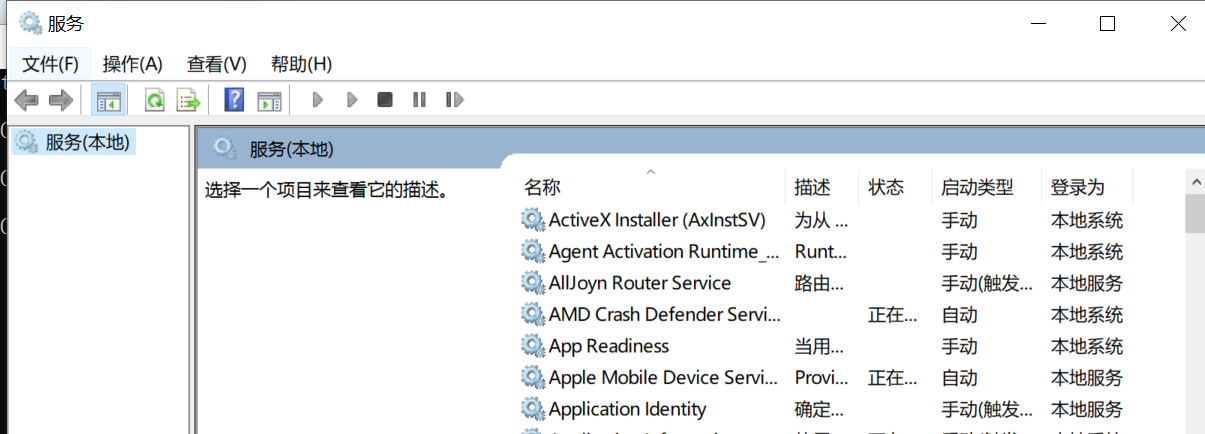1205x434 pixels.
Task: Maximize the 服务 window
Action: point(1107,24)
